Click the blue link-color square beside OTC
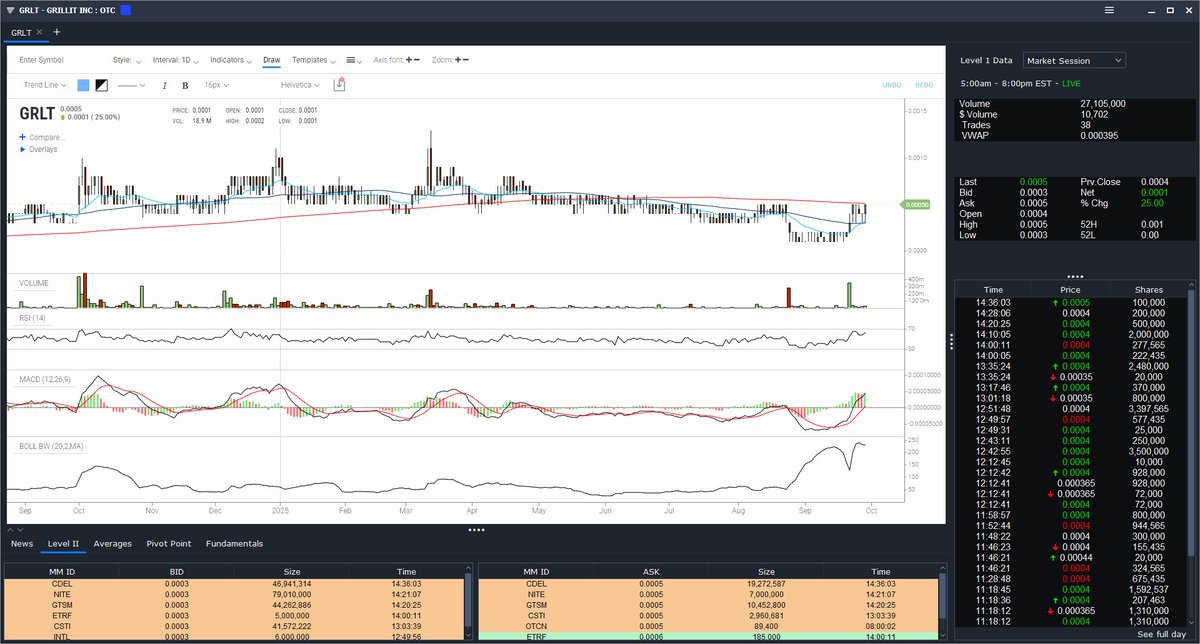The width and height of the screenshot is (1200, 644). point(125,10)
